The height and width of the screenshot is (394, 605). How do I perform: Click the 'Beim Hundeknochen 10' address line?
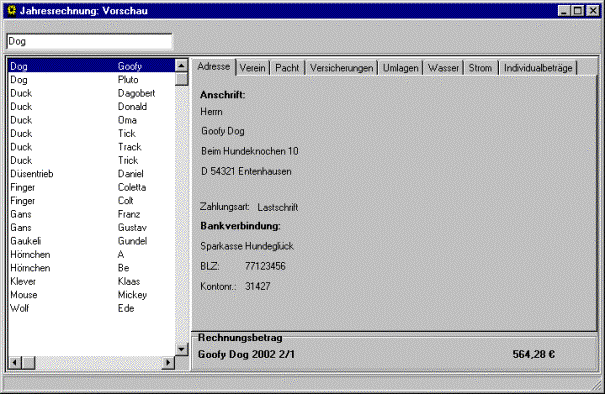(x=250, y=151)
